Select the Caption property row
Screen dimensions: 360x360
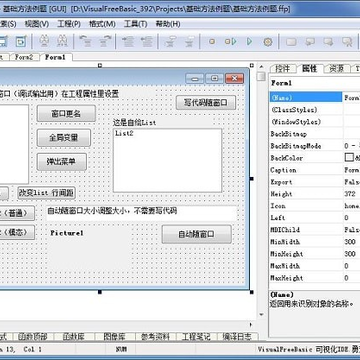315,170
